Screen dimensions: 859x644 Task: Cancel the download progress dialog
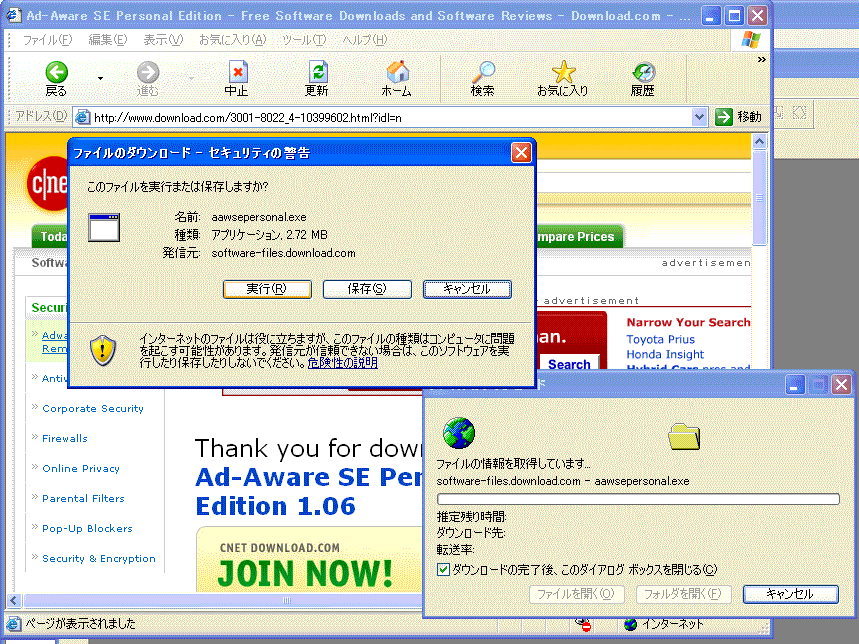pos(791,594)
